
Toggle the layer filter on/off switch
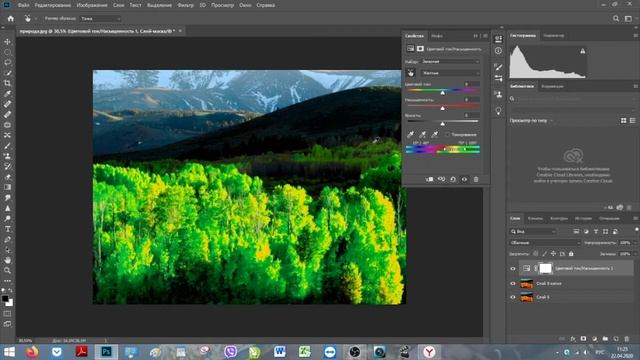(636, 229)
